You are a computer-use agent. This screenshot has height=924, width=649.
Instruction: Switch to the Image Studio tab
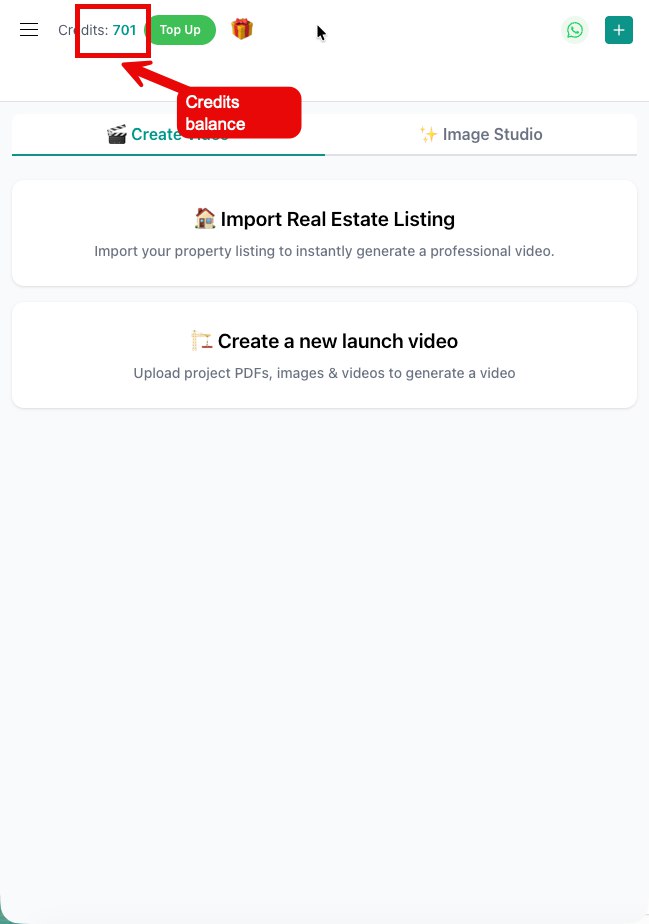point(481,134)
